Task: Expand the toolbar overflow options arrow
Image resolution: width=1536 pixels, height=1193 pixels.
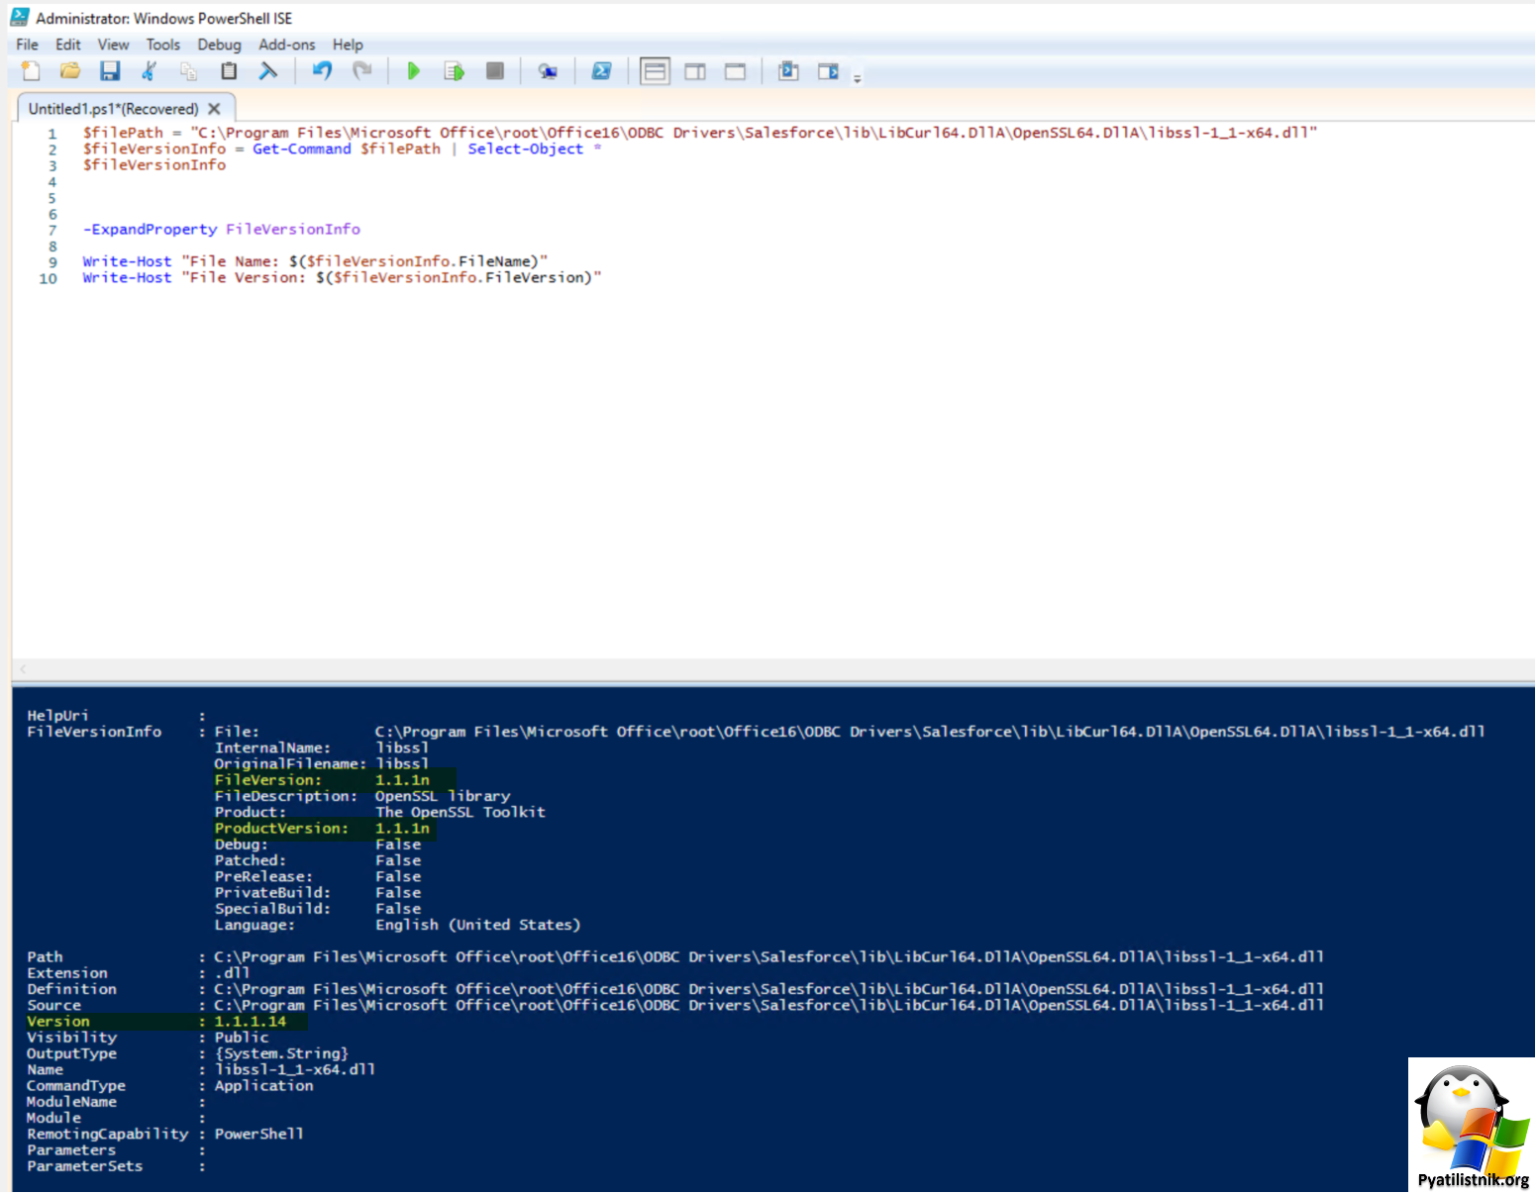Action: (857, 78)
